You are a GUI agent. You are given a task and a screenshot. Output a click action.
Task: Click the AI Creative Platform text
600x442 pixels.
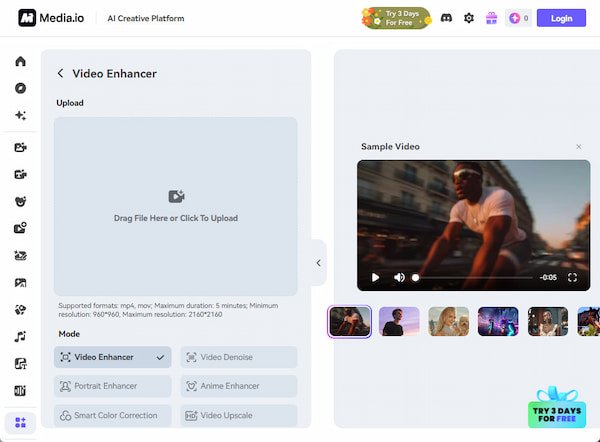(146, 18)
